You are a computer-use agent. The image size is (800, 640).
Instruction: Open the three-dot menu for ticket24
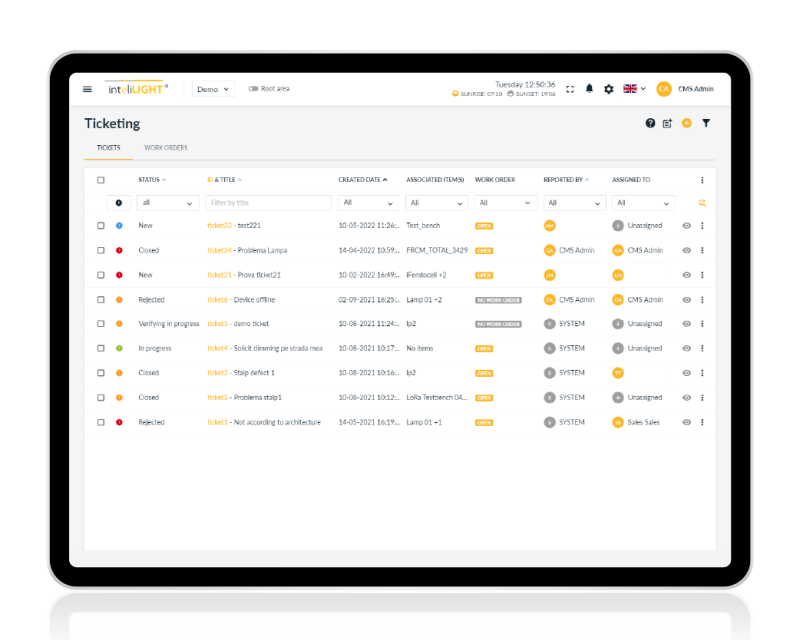(x=702, y=250)
